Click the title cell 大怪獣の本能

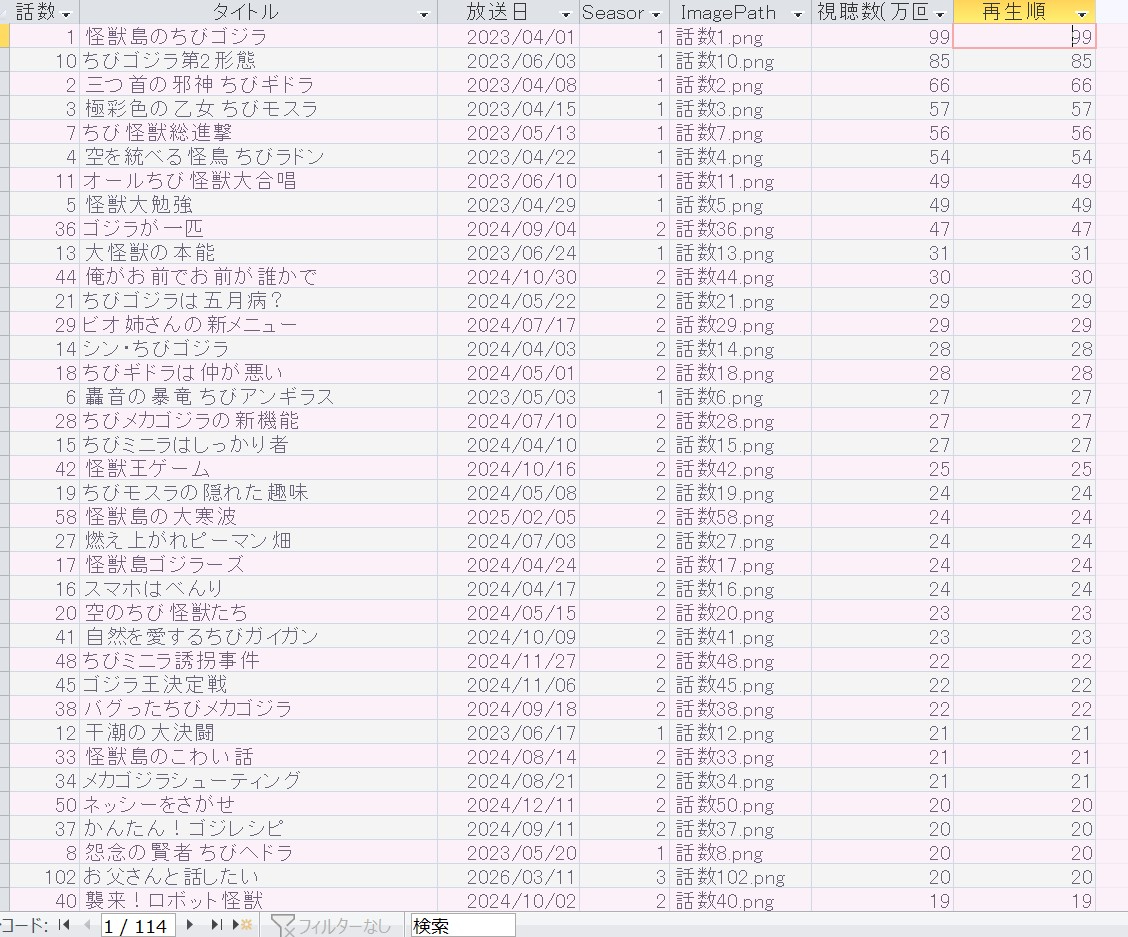coord(258,253)
